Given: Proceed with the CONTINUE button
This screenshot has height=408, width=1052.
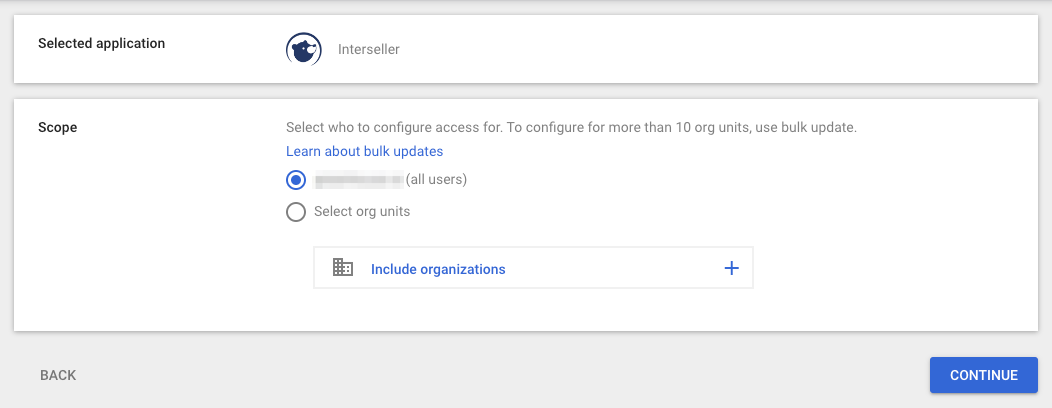Looking at the screenshot, I should pos(984,375).
